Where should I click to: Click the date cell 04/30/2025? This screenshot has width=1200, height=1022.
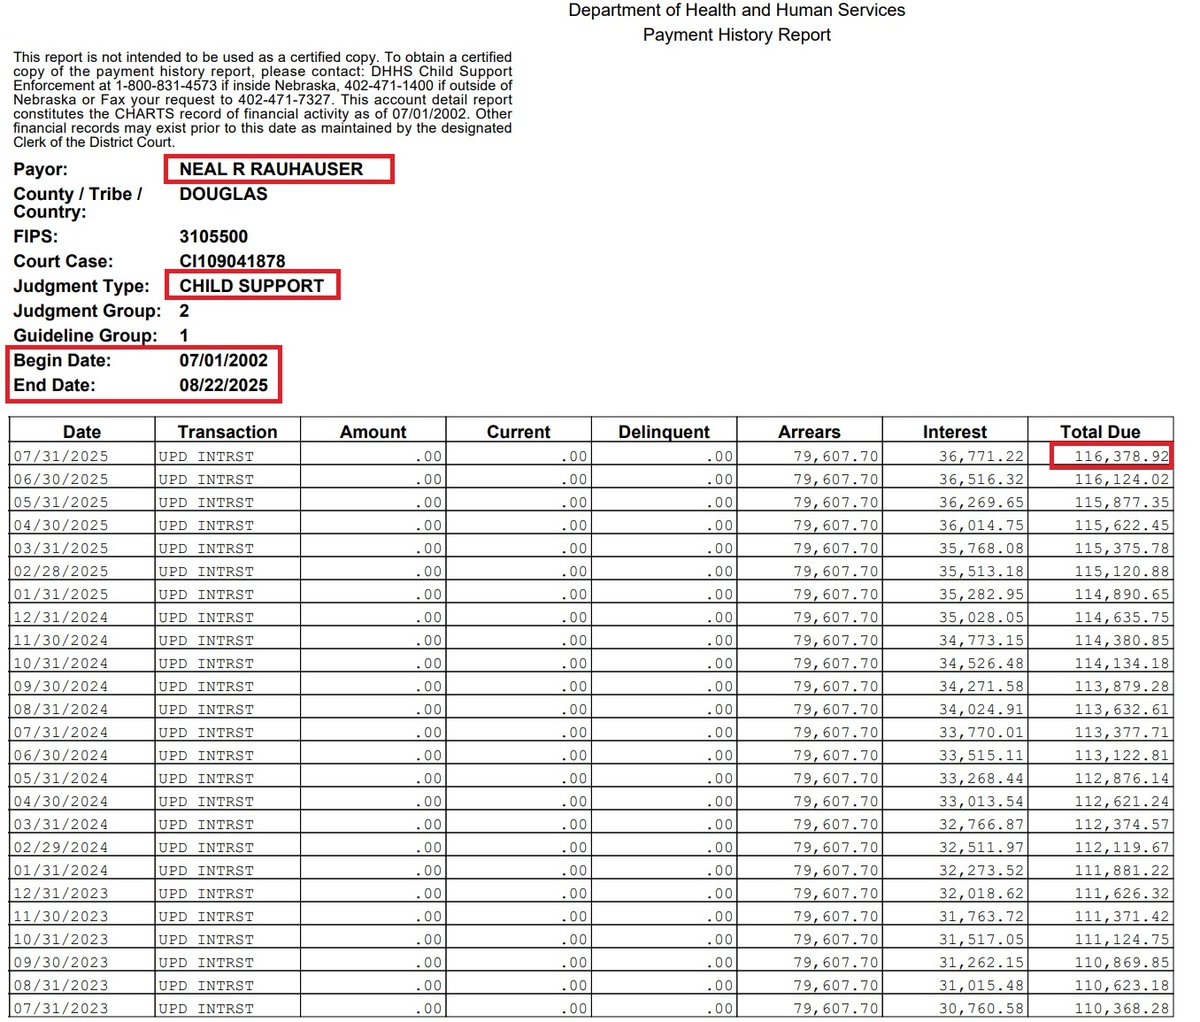[61, 525]
